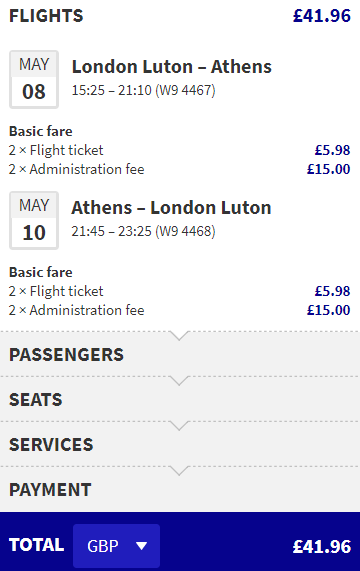The height and width of the screenshot is (571, 360).
Task: Select the London Luton – Athens flight title
Action: tap(172, 67)
